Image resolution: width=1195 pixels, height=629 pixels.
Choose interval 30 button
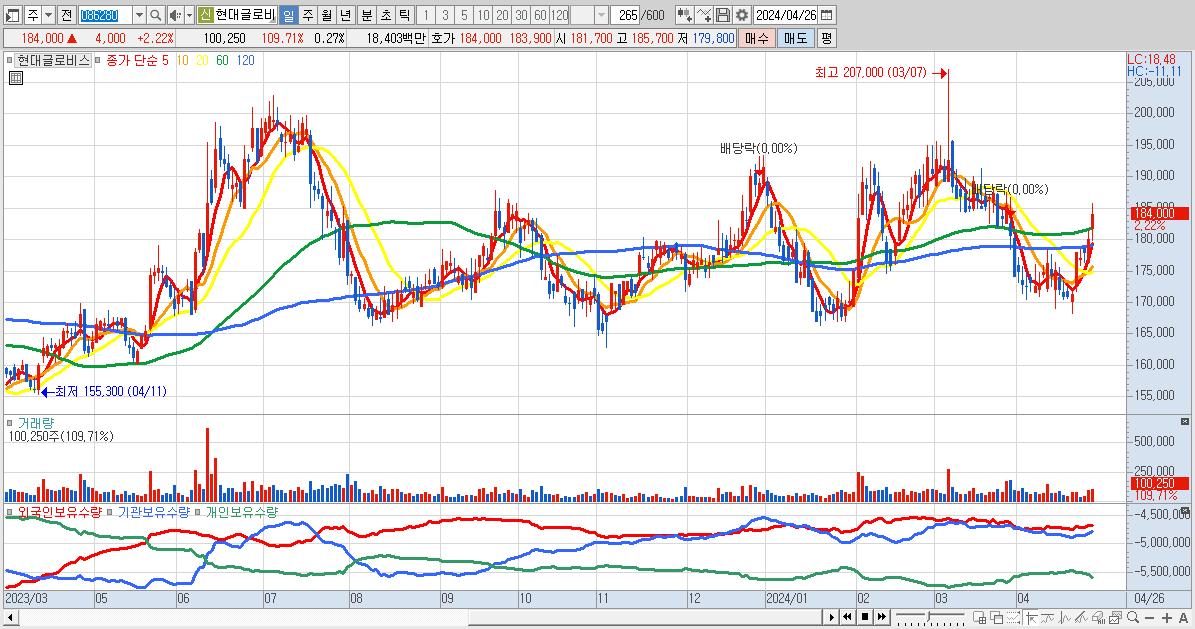pos(521,15)
